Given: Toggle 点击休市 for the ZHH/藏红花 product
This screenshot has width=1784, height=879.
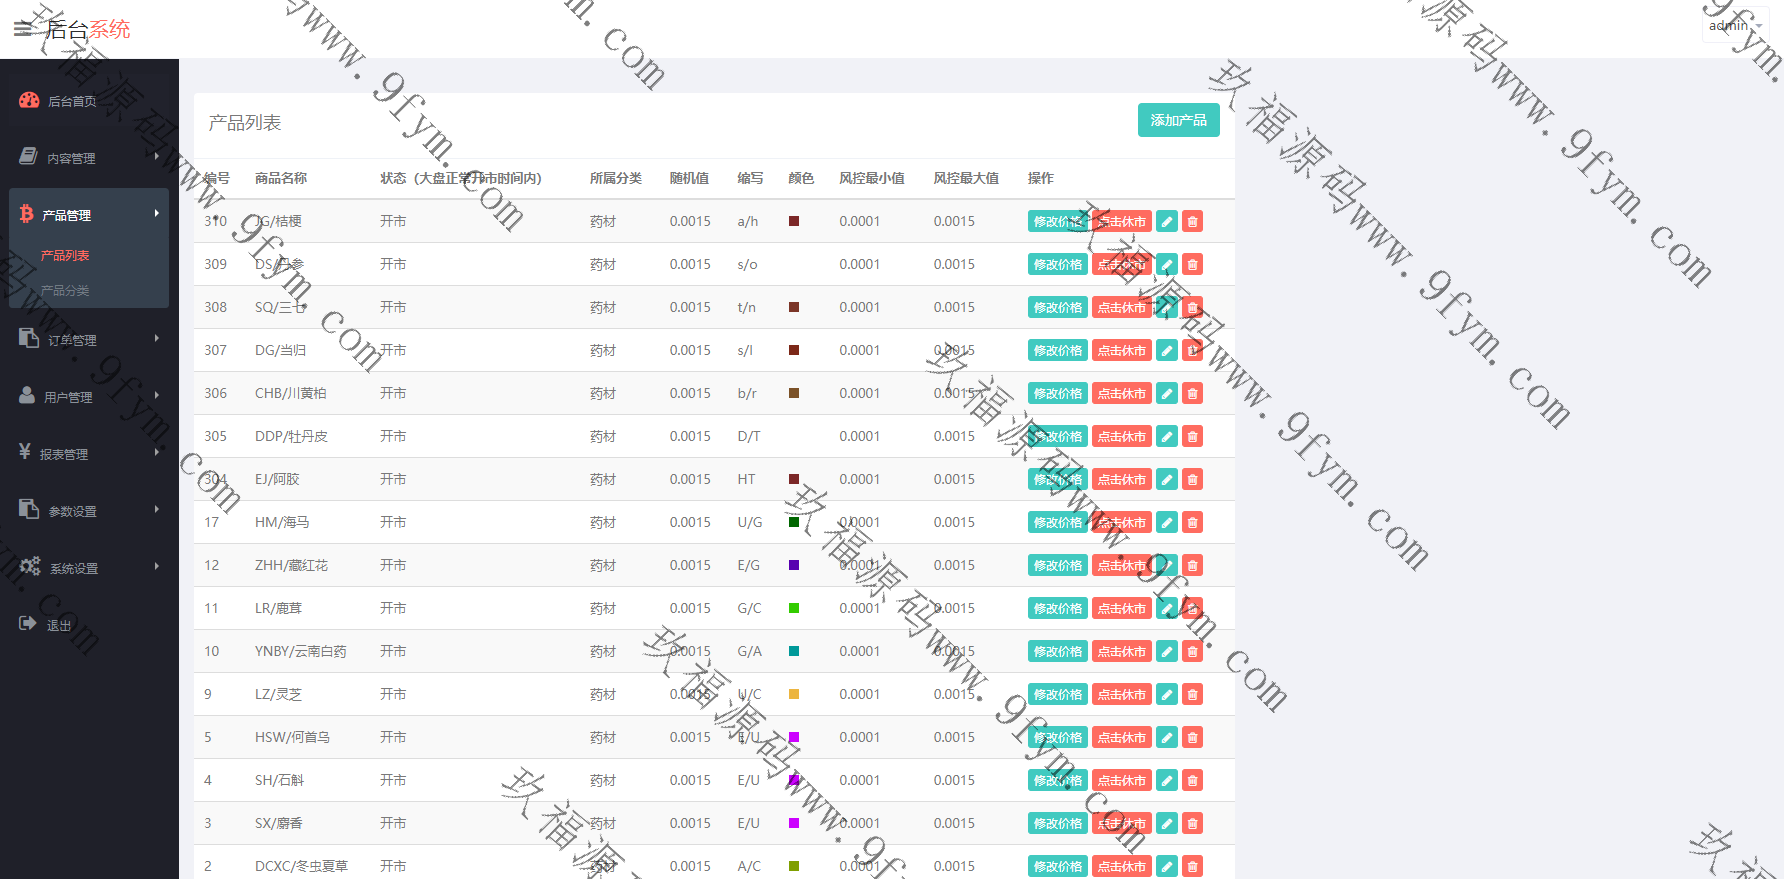Looking at the screenshot, I should 1121,565.
